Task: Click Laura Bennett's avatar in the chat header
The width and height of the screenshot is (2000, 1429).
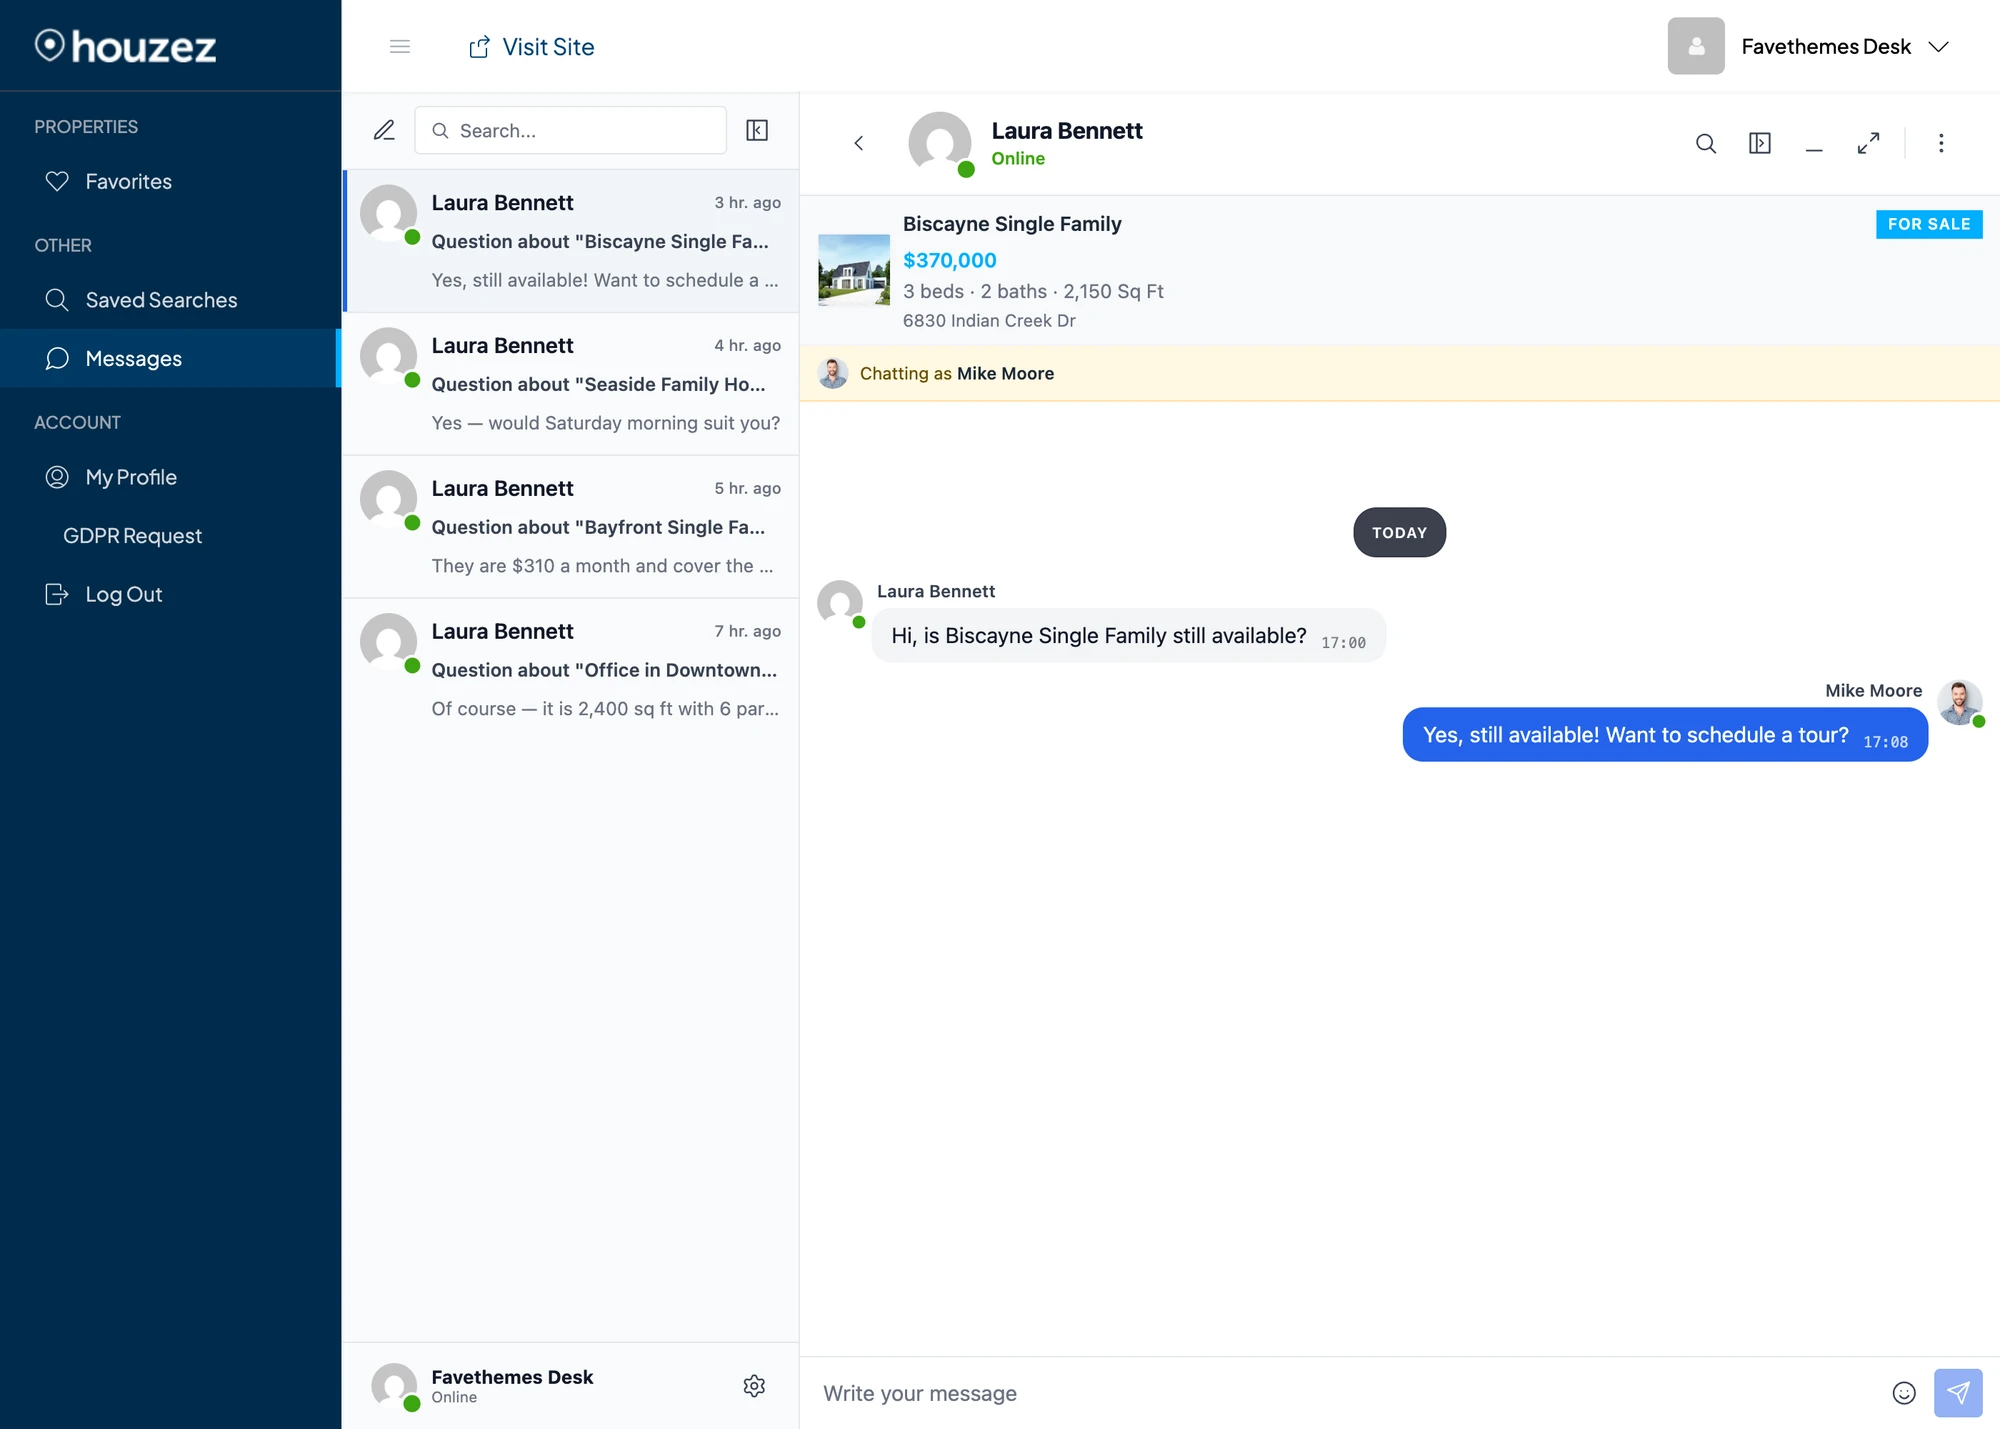Action: pos(940,143)
